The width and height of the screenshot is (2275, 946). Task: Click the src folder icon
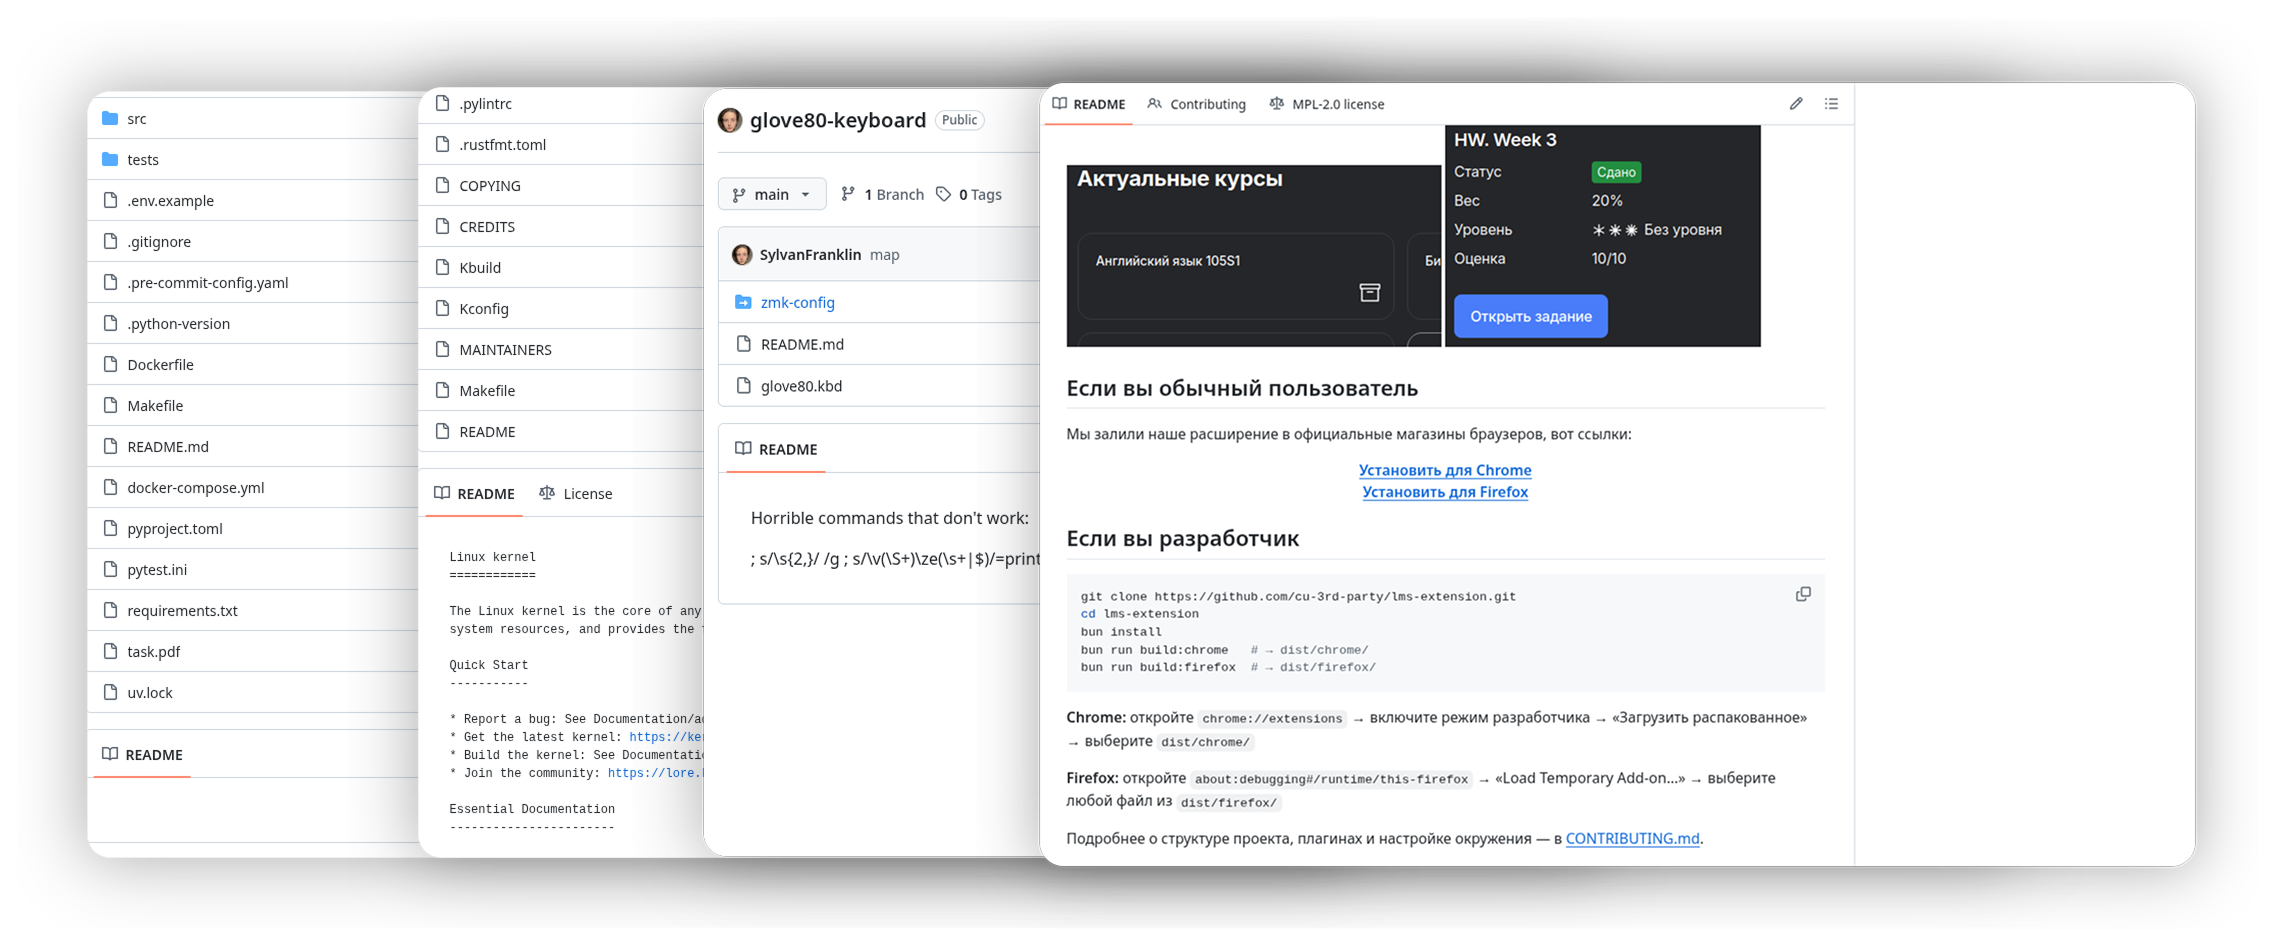click(110, 119)
